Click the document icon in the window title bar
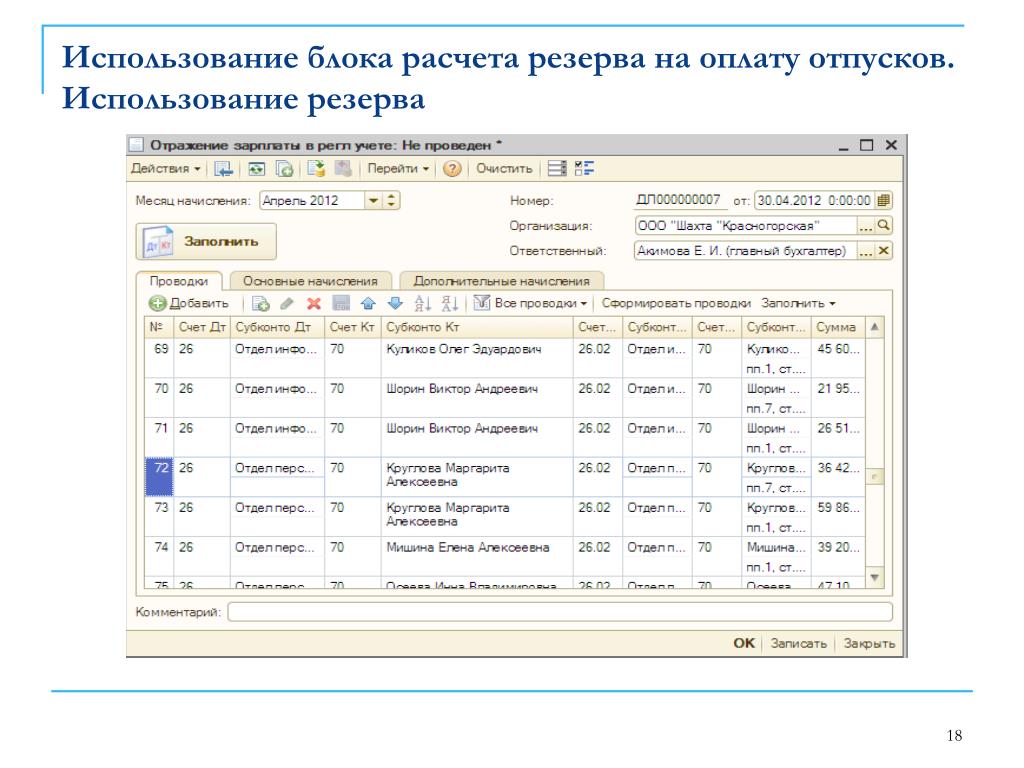This screenshot has height=768, width=1024. click(136, 144)
